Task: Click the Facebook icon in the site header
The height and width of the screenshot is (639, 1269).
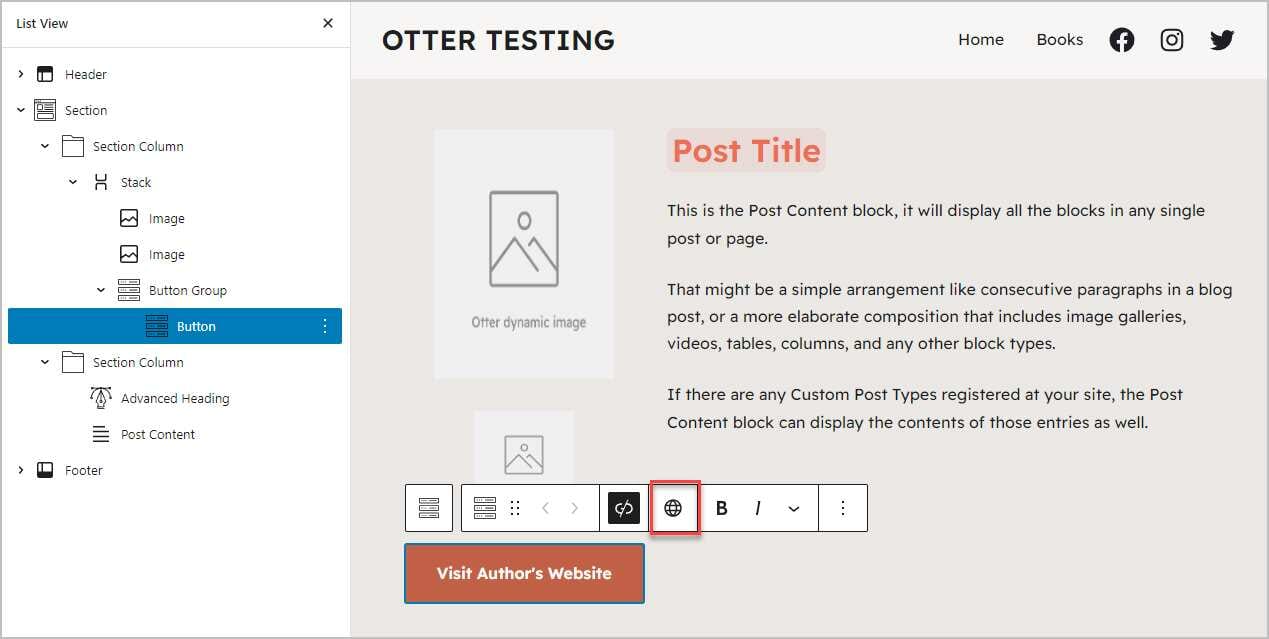Action: [1121, 40]
